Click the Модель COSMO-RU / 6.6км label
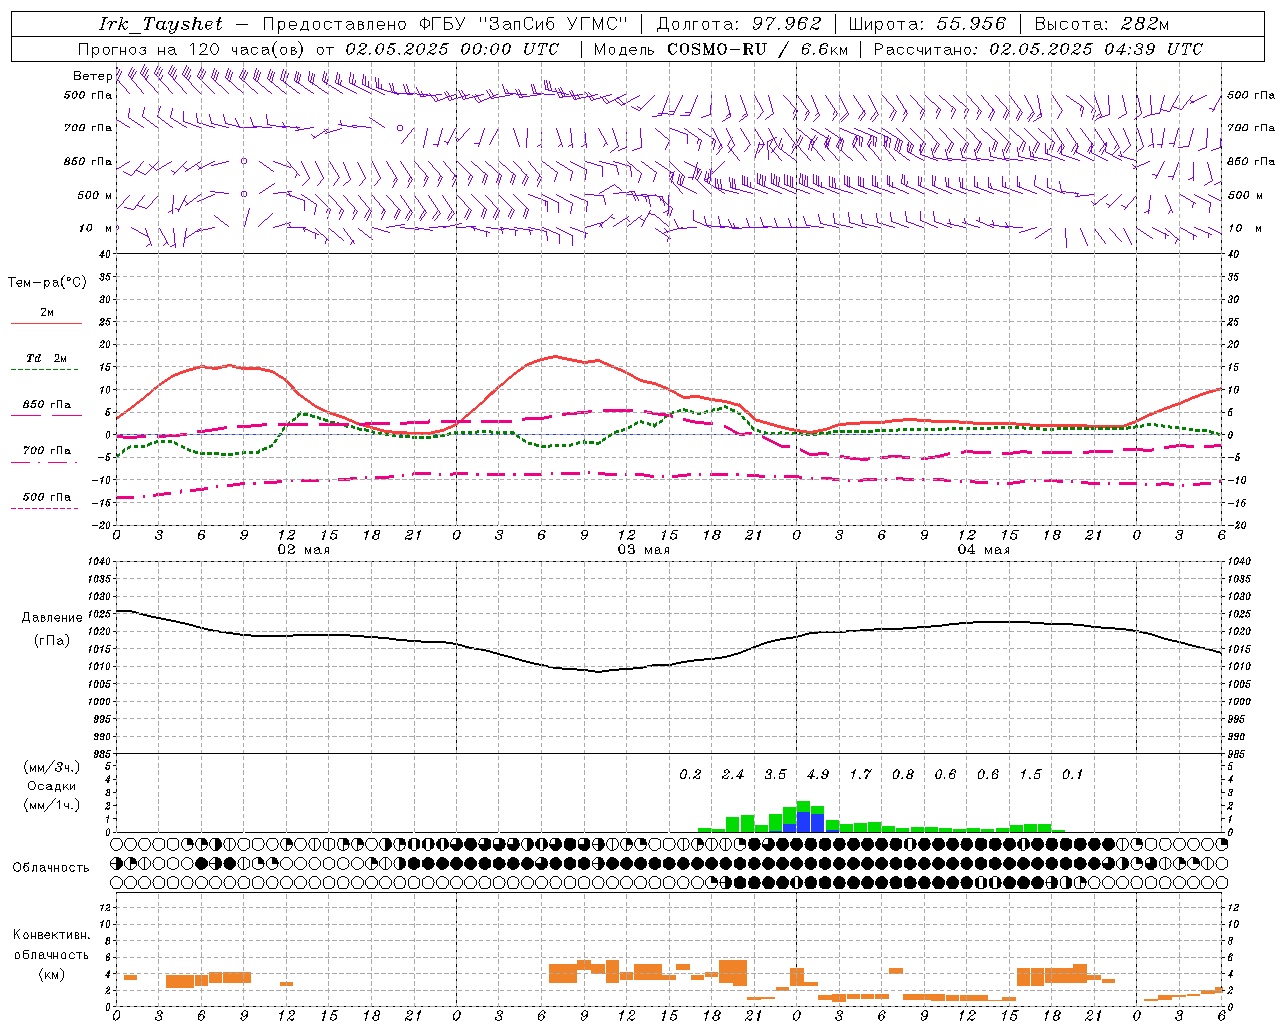The height and width of the screenshot is (1024, 1280). coord(721,49)
